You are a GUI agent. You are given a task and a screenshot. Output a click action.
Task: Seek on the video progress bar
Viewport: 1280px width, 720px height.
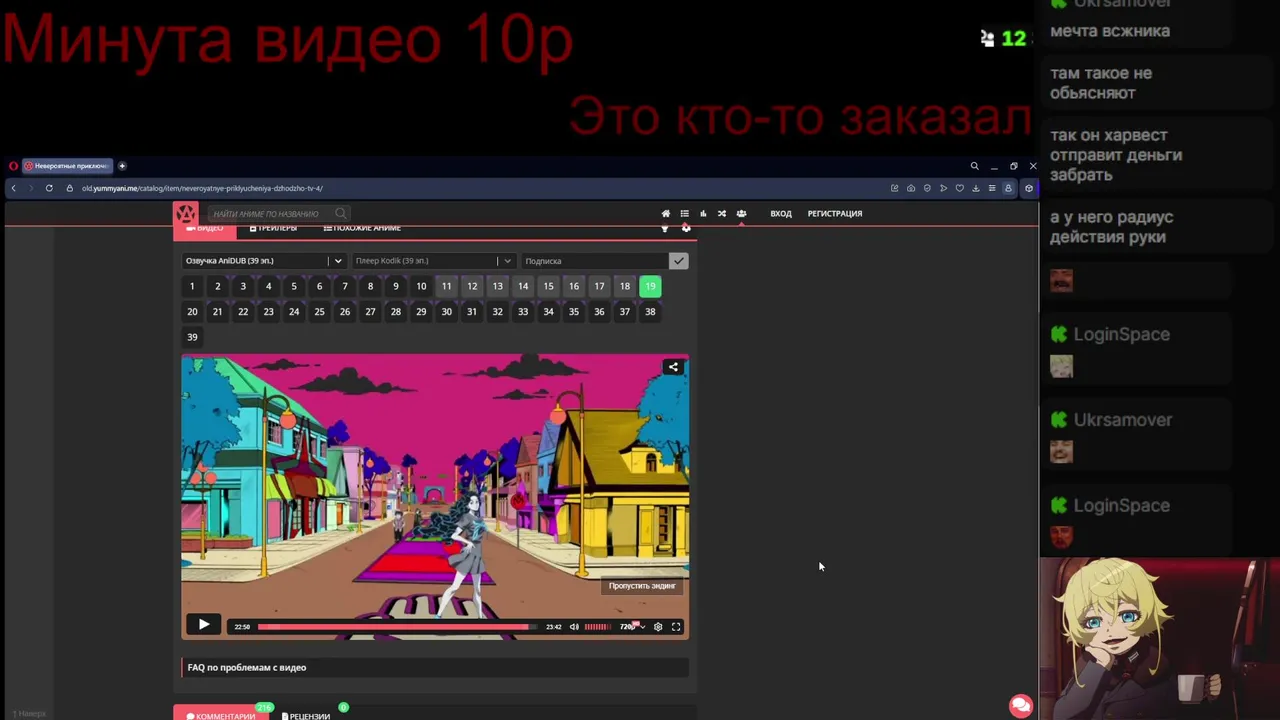pyautogui.click(x=397, y=627)
